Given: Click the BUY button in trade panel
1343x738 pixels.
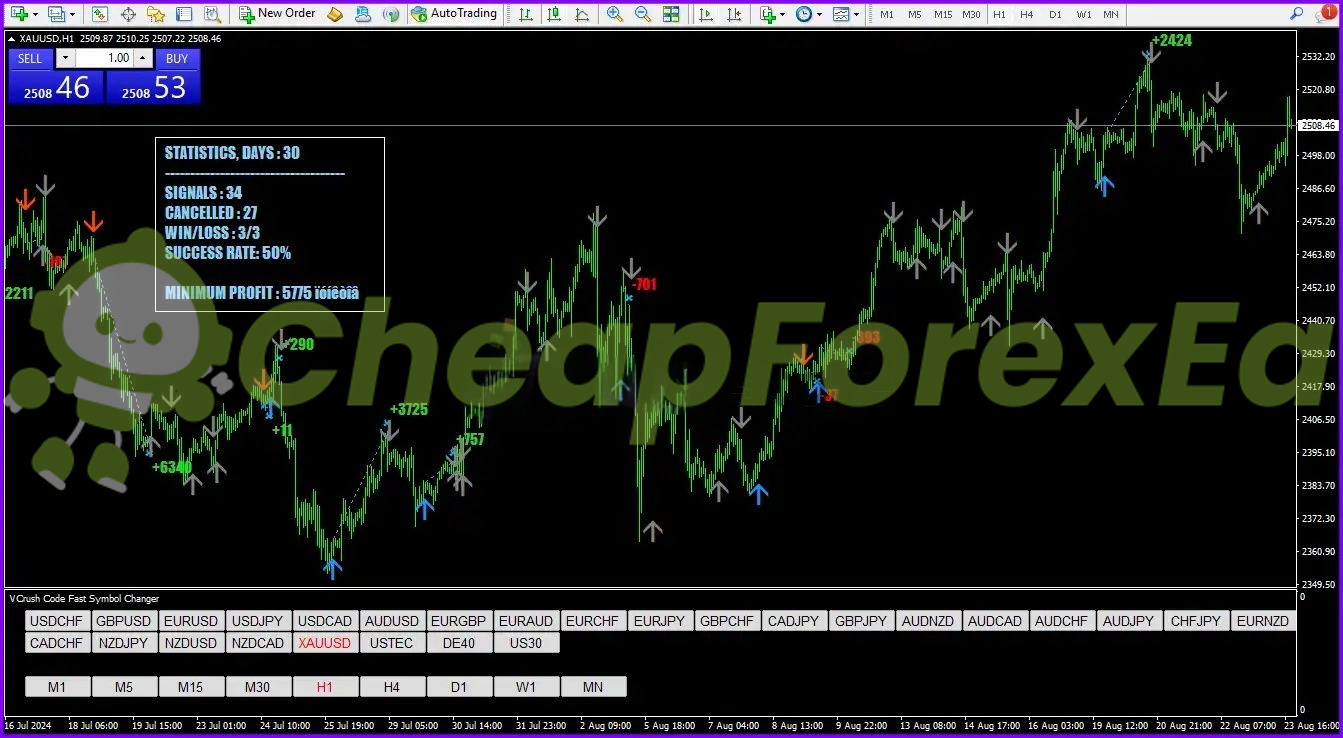Looking at the screenshot, I should pos(177,58).
